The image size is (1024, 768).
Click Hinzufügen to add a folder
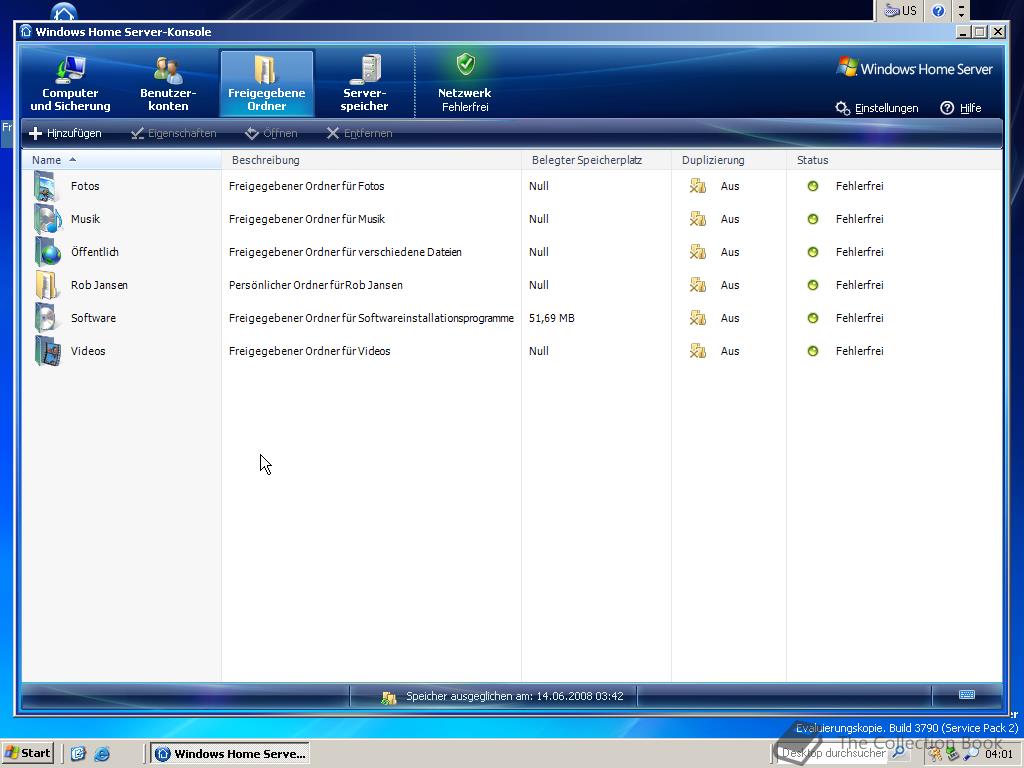coord(65,133)
